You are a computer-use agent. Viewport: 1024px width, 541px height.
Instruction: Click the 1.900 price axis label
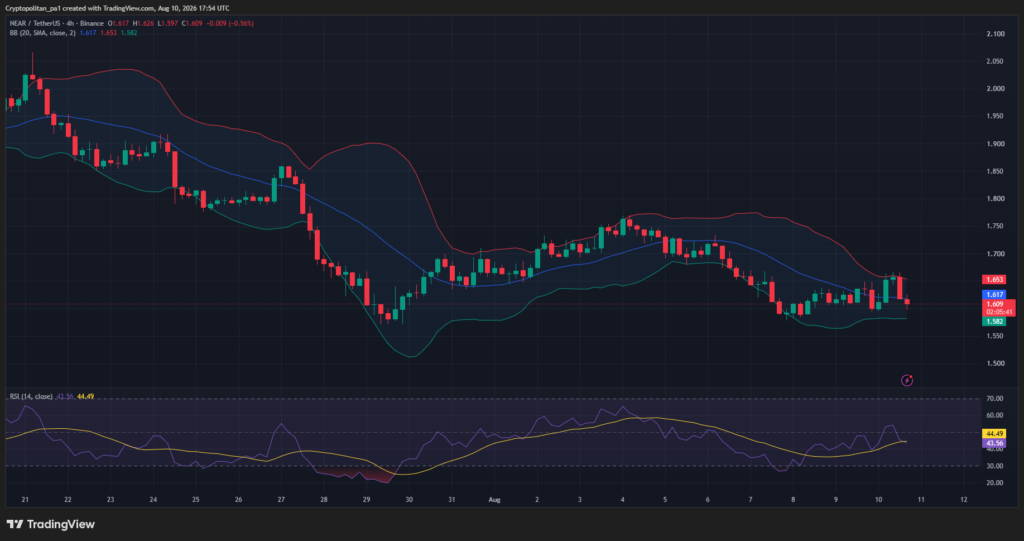[995, 144]
